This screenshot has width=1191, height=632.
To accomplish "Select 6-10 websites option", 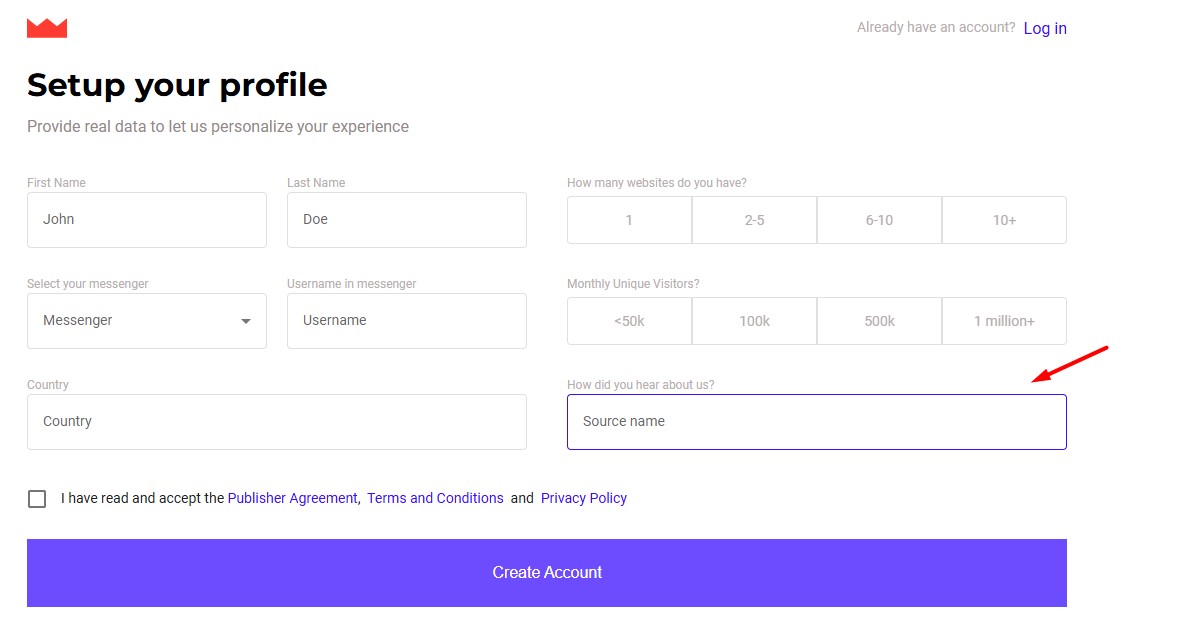I will pyautogui.click(x=879, y=220).
